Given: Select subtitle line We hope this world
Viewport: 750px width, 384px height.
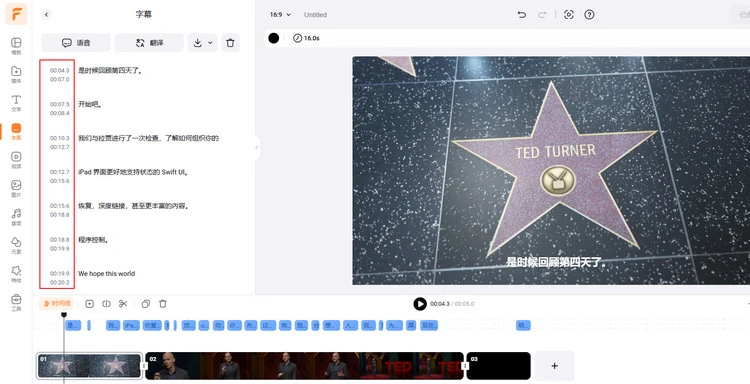Looking at the screenshot, I should pyautogui.click(x=107, y=274).
